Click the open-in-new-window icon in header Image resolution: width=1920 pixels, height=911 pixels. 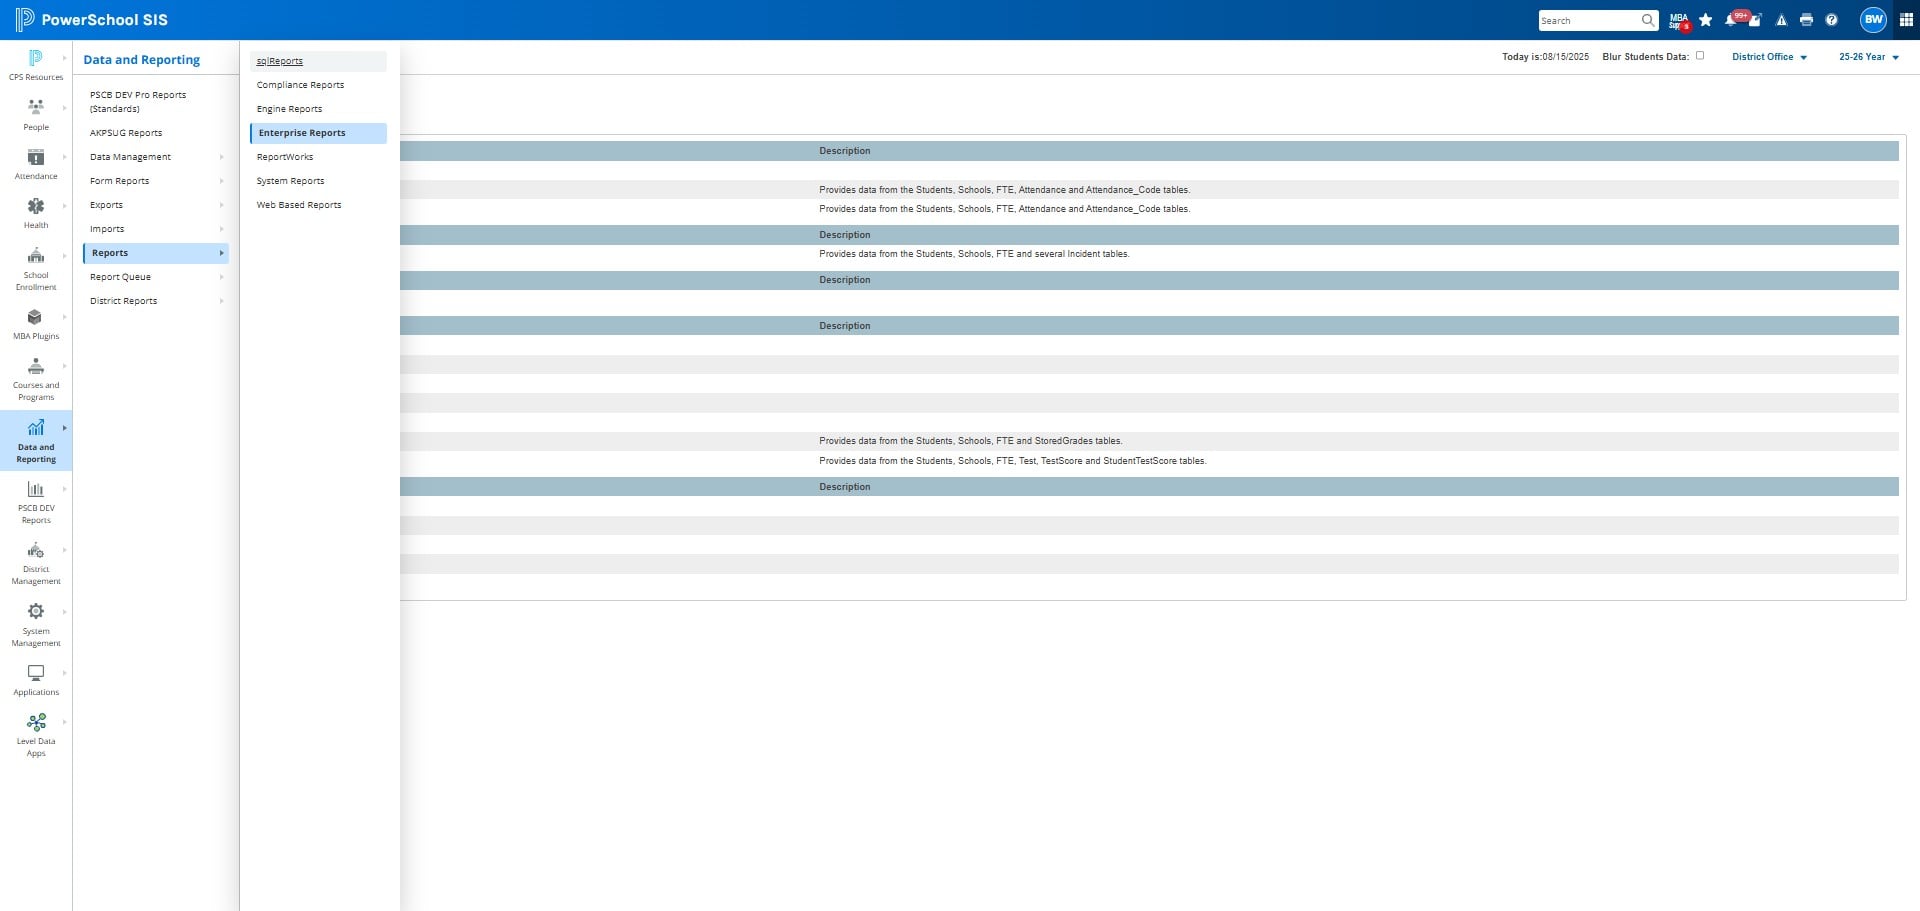coord(1755,21)
